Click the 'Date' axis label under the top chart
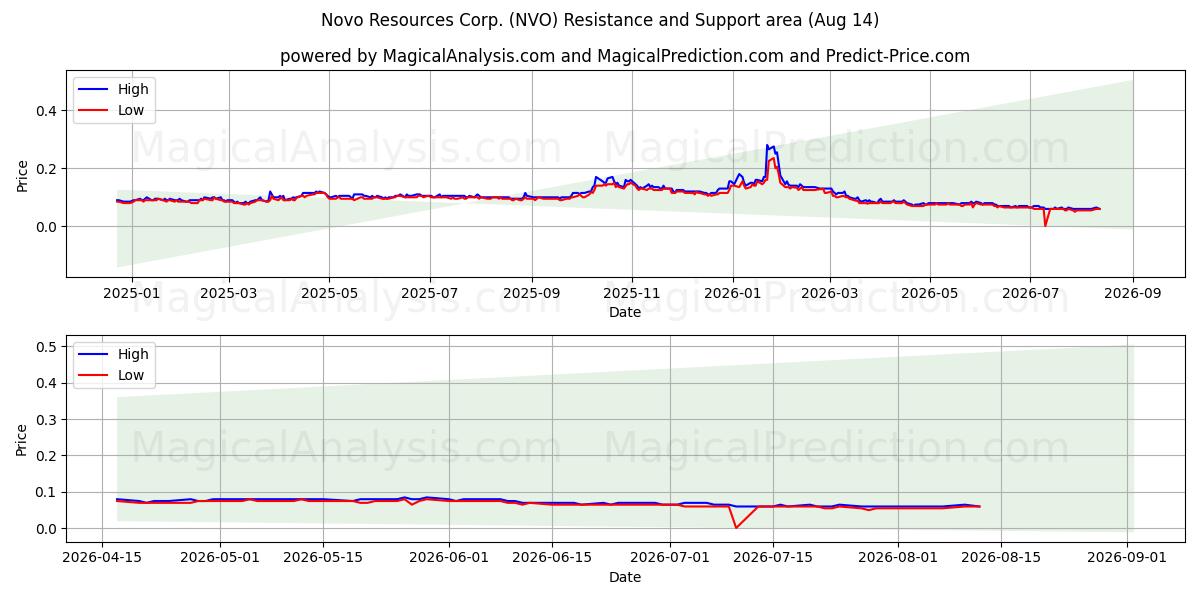 coord(625,312)
